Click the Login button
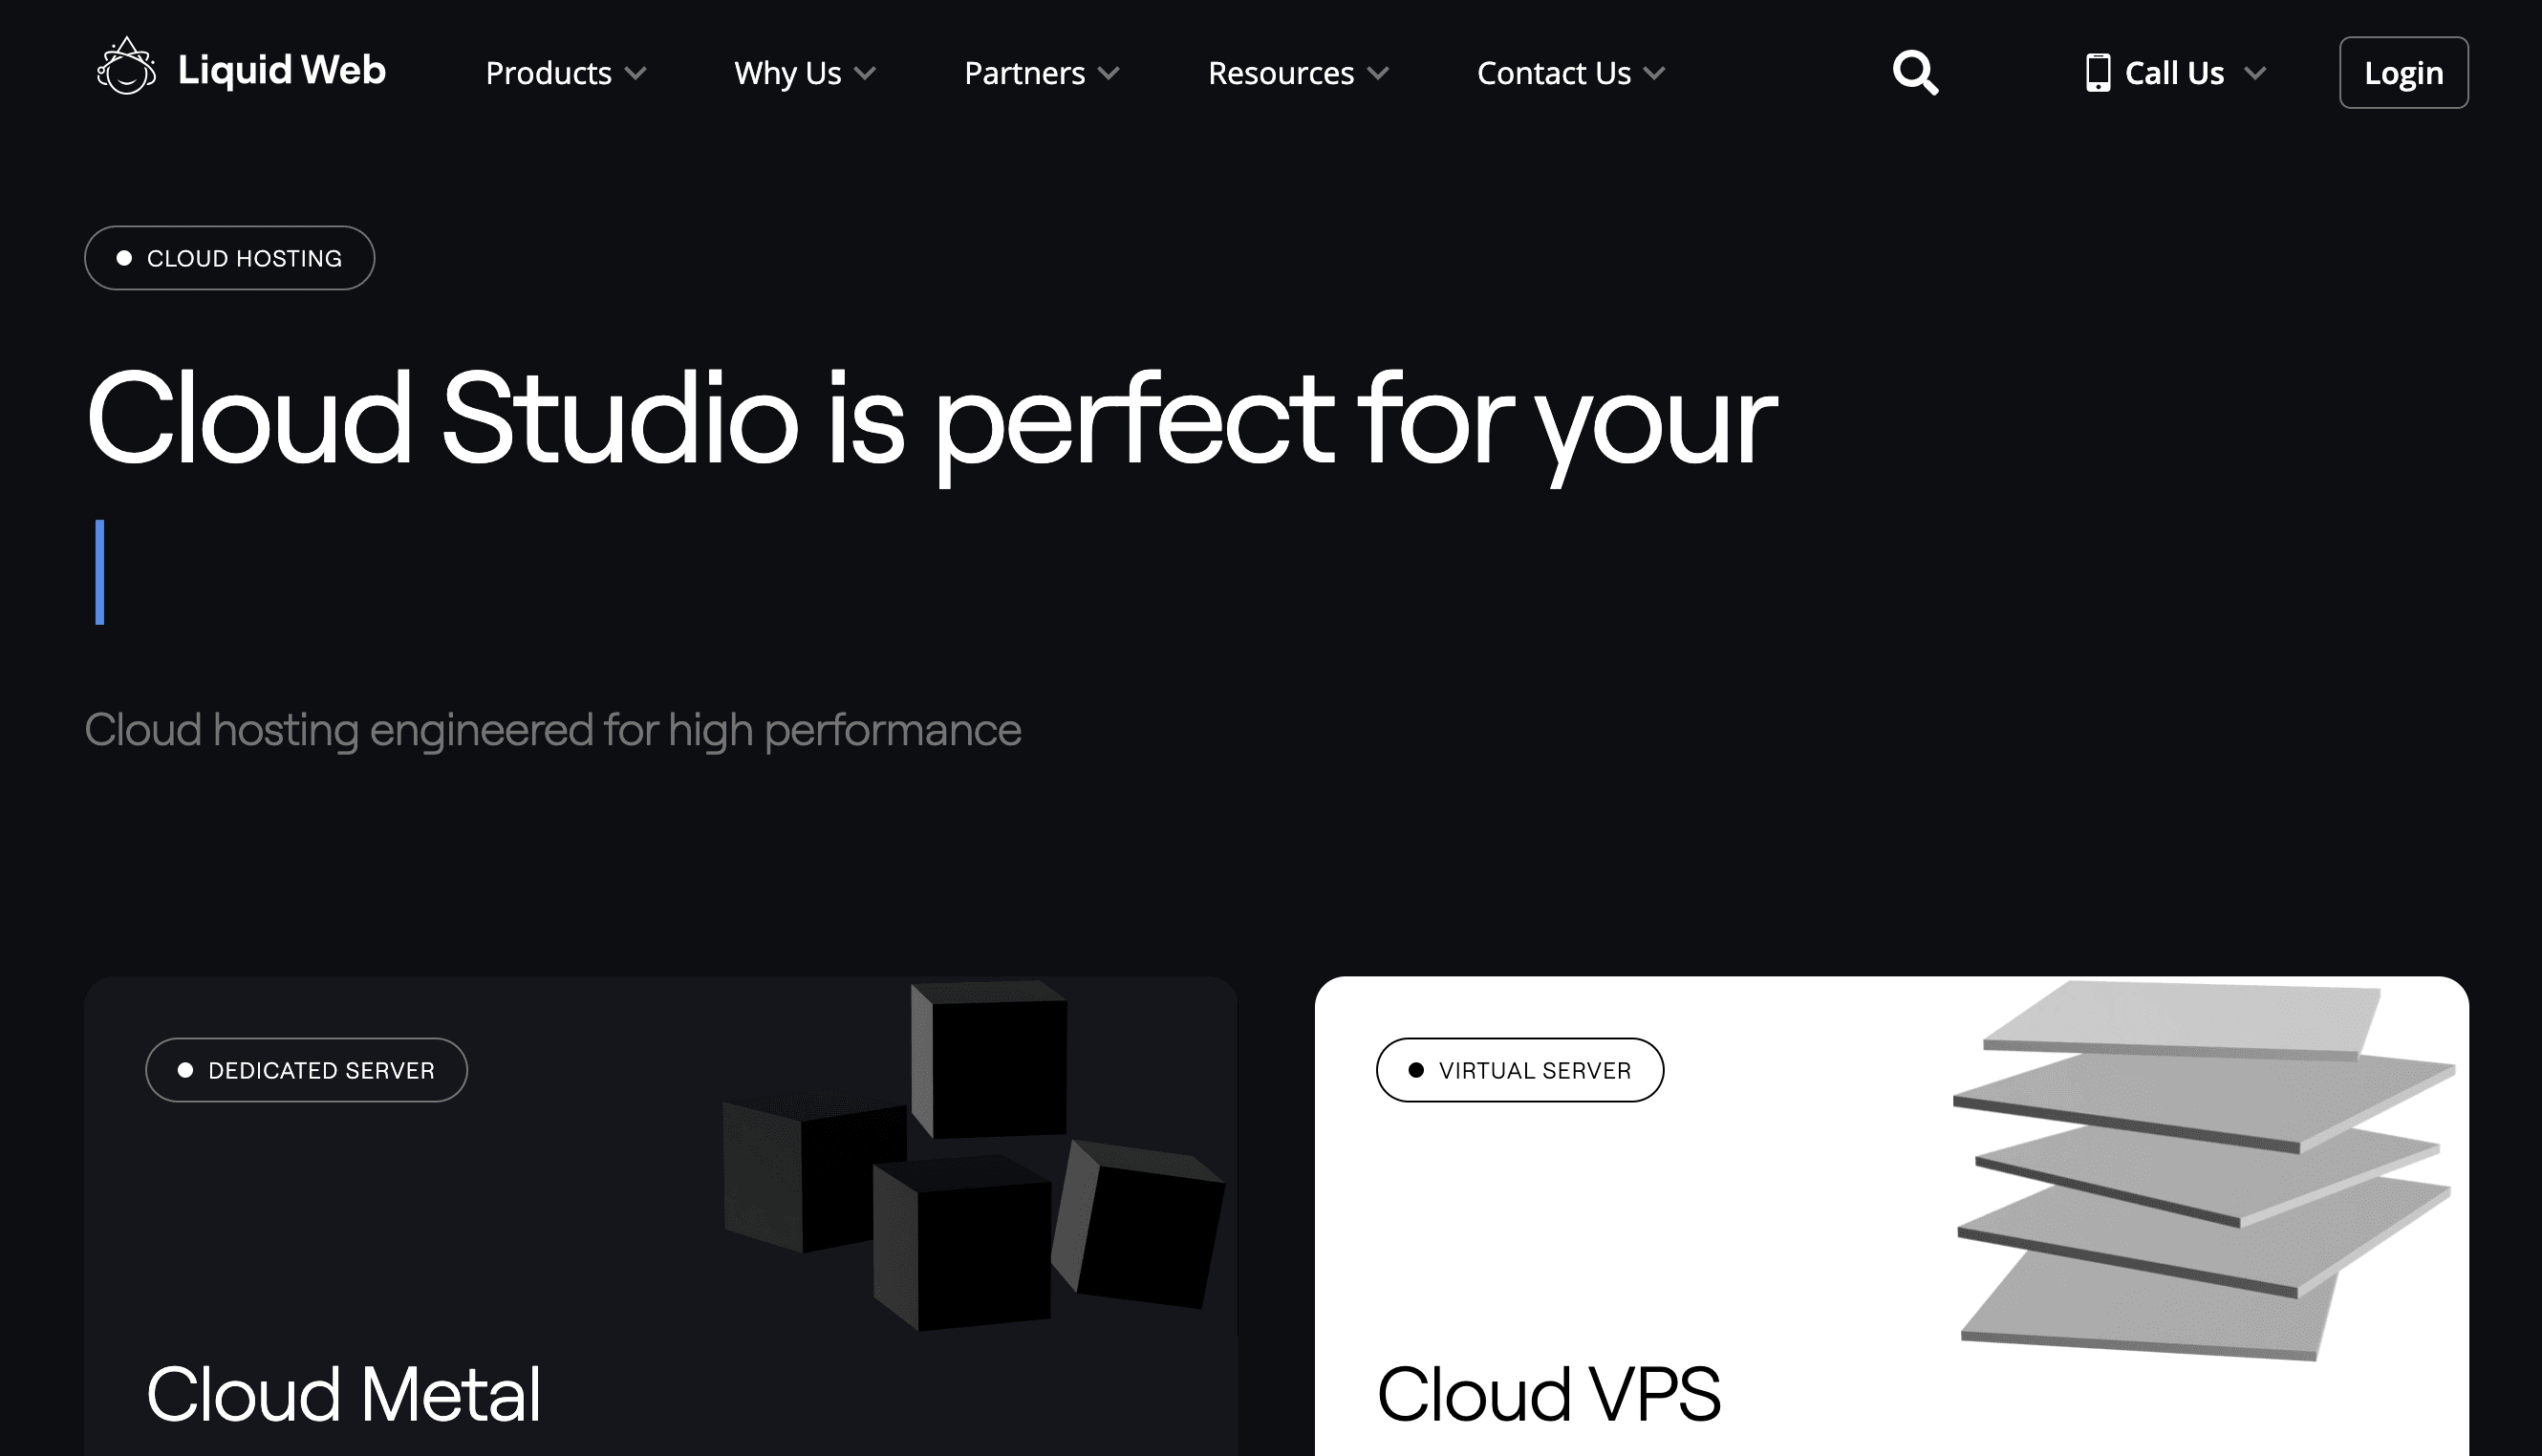Viewport: 2542px width, 1456px height. point(2404,74)
